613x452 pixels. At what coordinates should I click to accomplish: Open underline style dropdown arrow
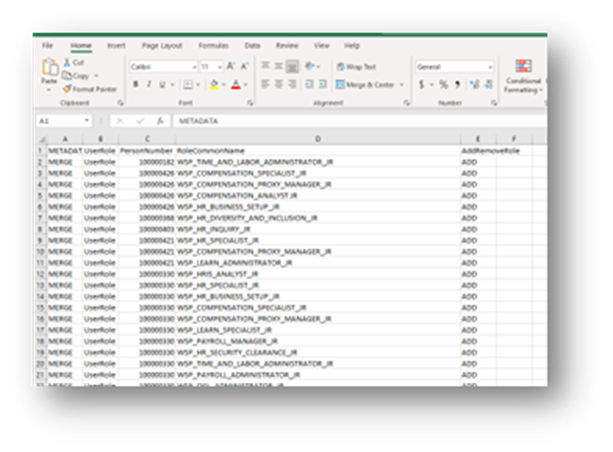(x=172, y=84)
